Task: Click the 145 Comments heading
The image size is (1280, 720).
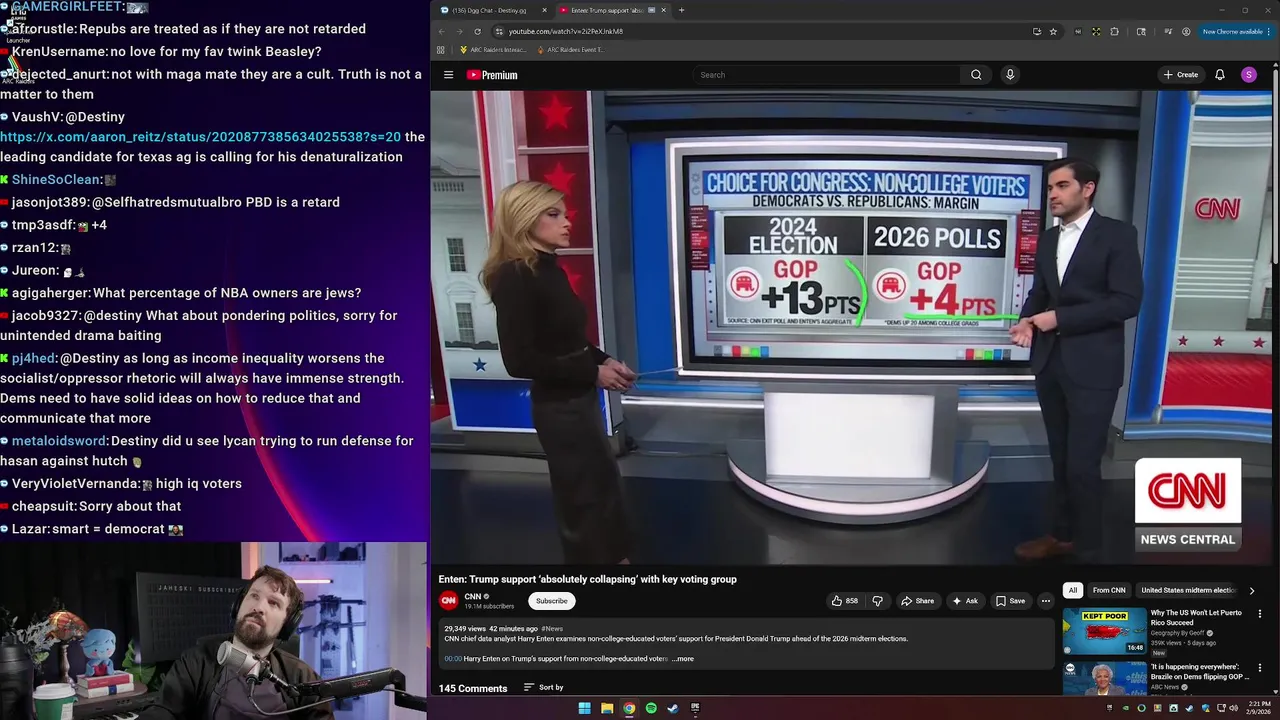Action: click(473, 688)
